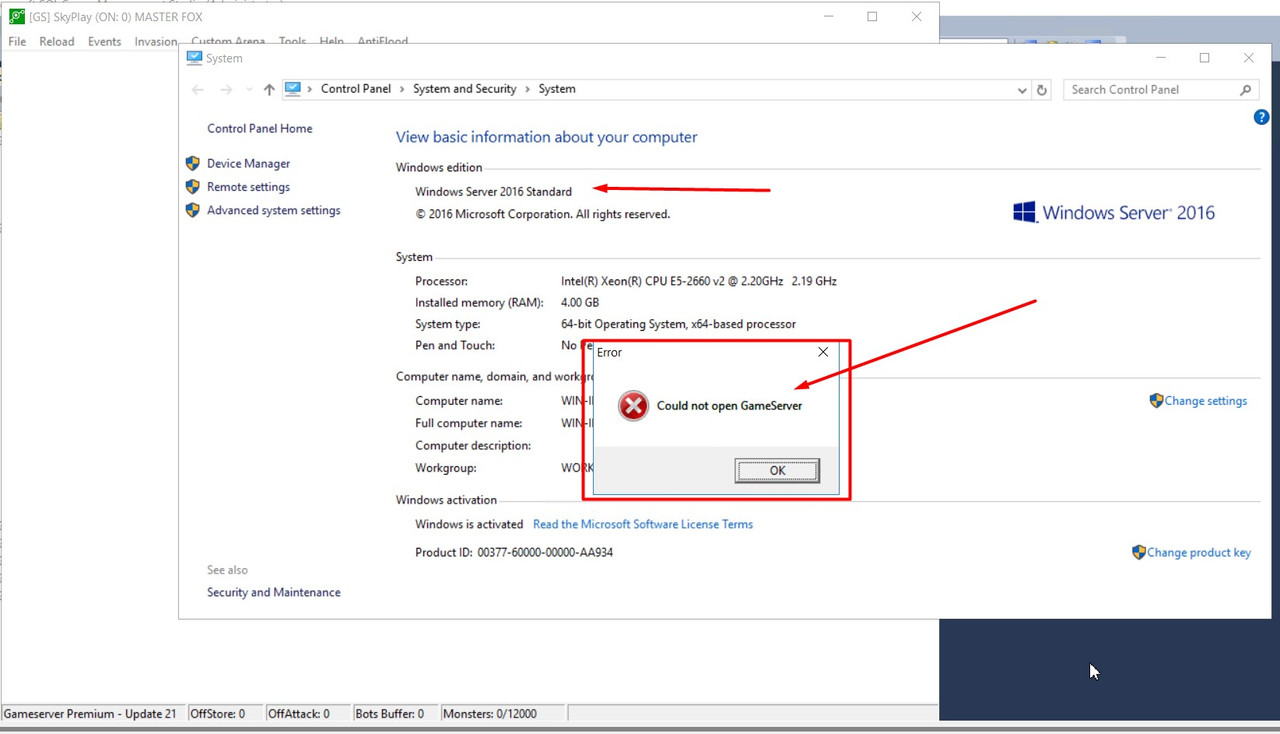Click System breadcrumb segment
Screen dimensions: 1280x734
coord(557,89)
